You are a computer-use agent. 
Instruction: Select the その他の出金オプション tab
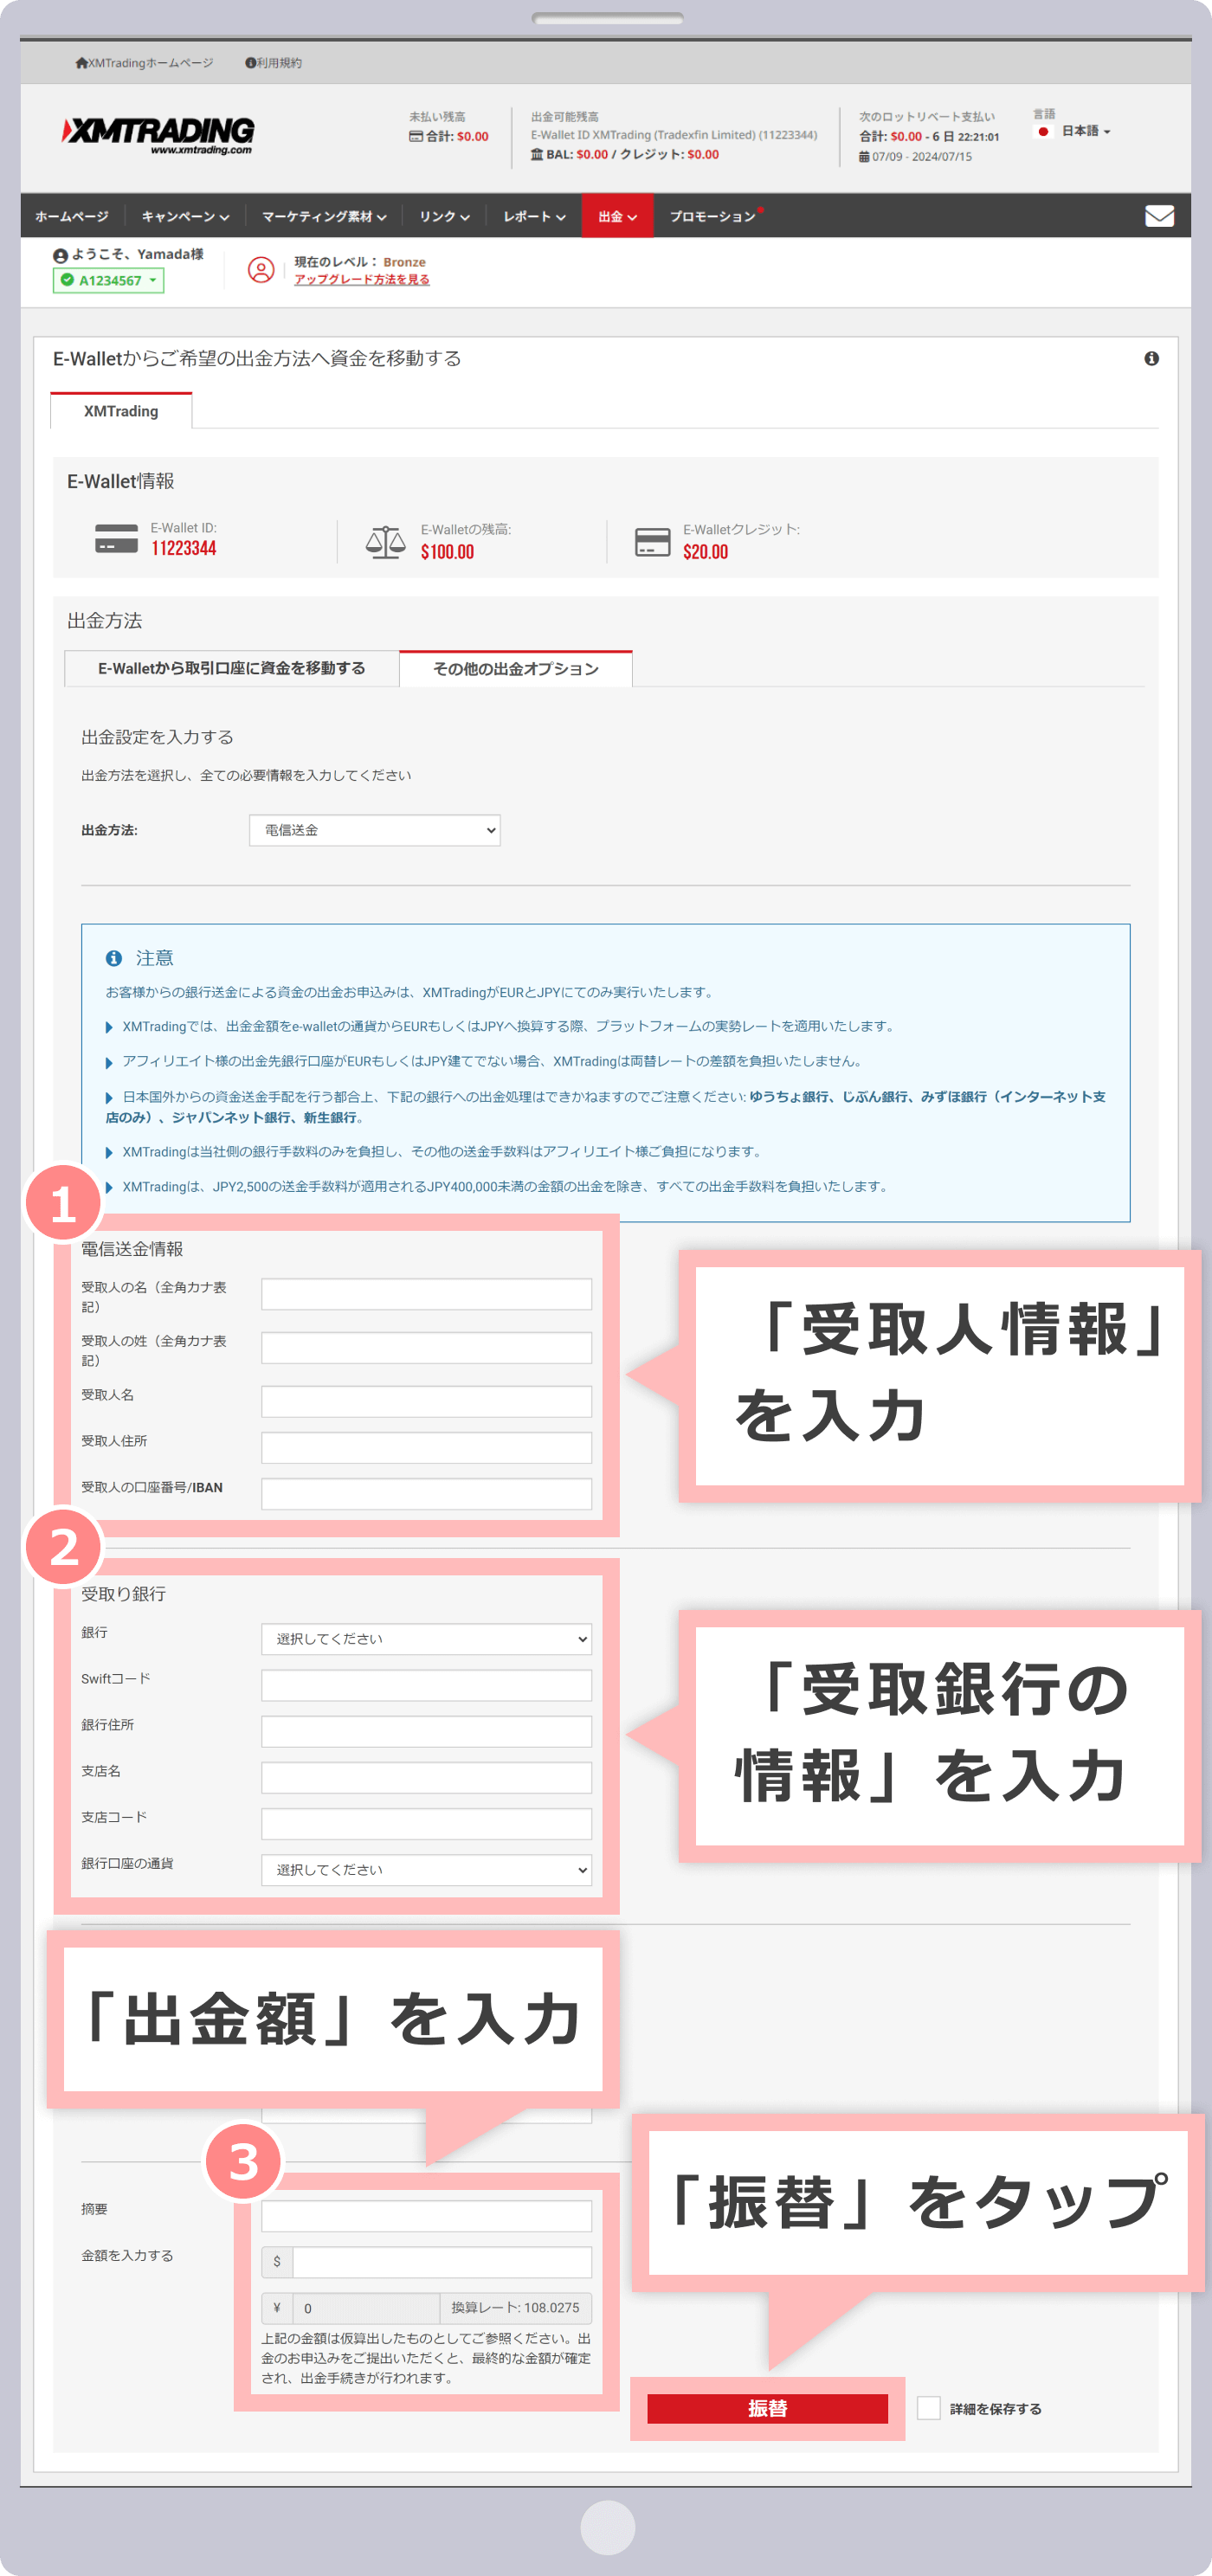515,668
